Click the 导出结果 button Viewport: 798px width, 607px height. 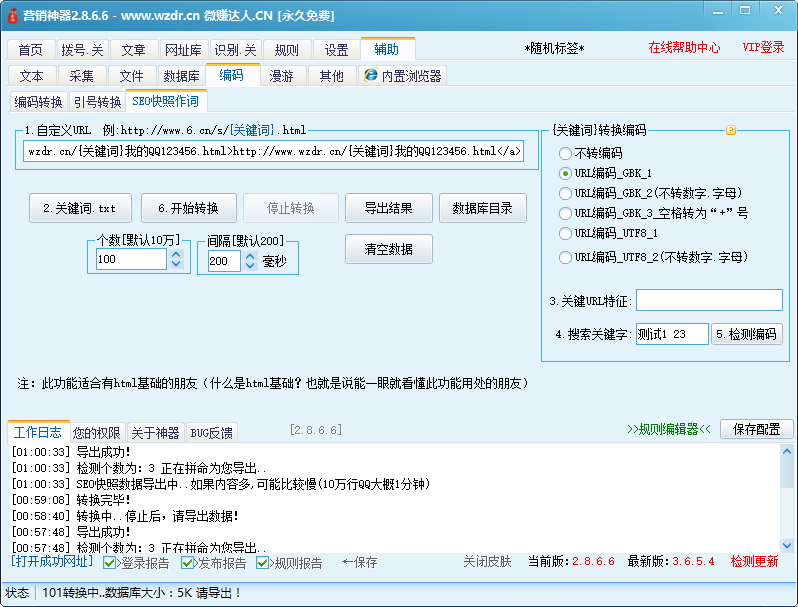(389, 208)
